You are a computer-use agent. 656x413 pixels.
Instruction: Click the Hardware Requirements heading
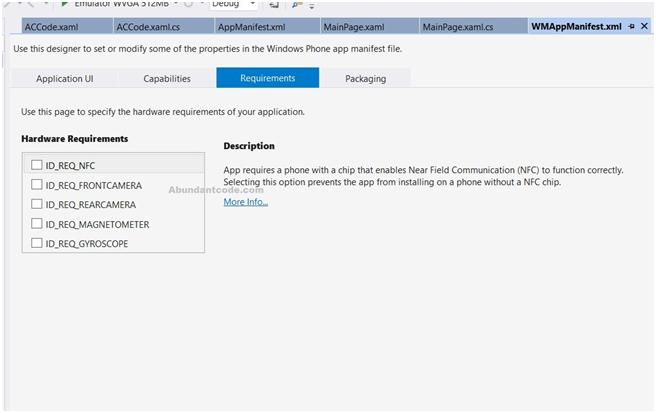click(74, 139)
